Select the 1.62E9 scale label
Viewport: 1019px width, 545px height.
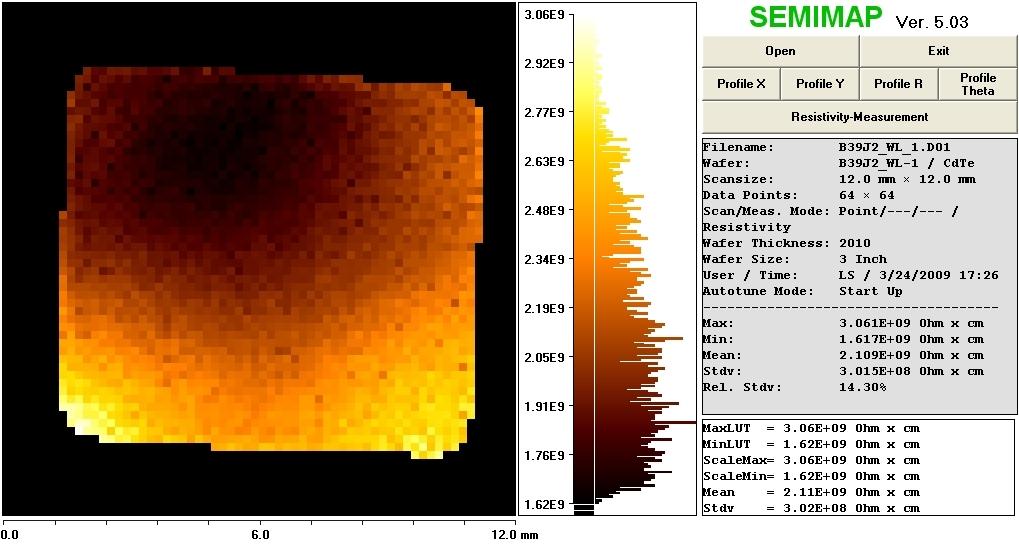point(543,504)
